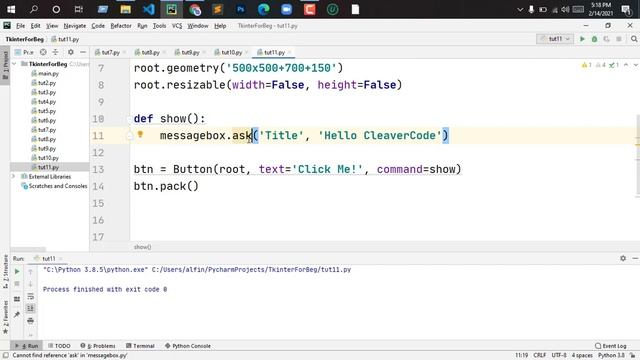This screenshot has height=360, width=640.
Task: Change CRLF line separator in status bar
Action: 539,356
